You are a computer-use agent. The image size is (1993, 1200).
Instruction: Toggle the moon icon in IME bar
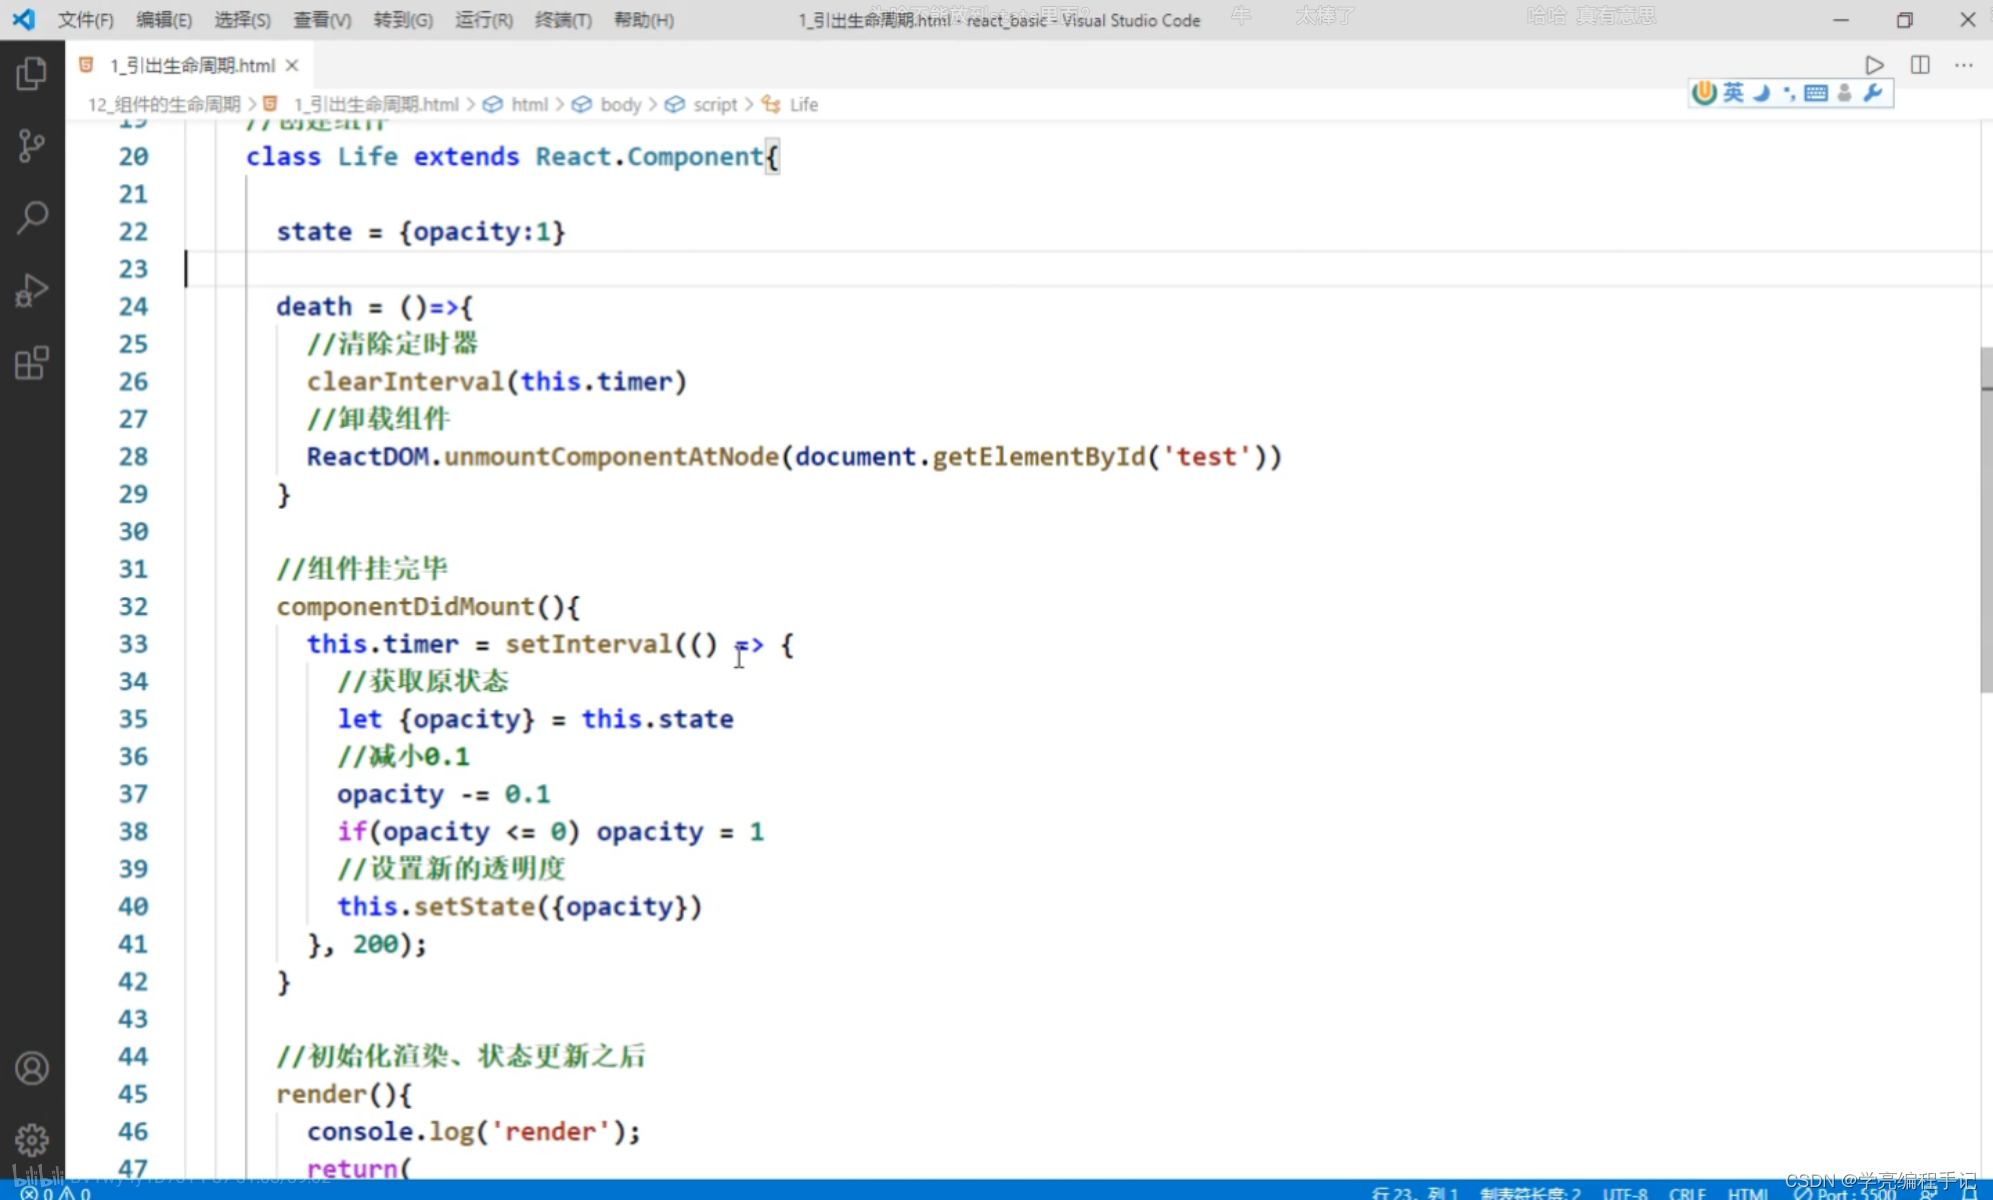click(1762, 93)
